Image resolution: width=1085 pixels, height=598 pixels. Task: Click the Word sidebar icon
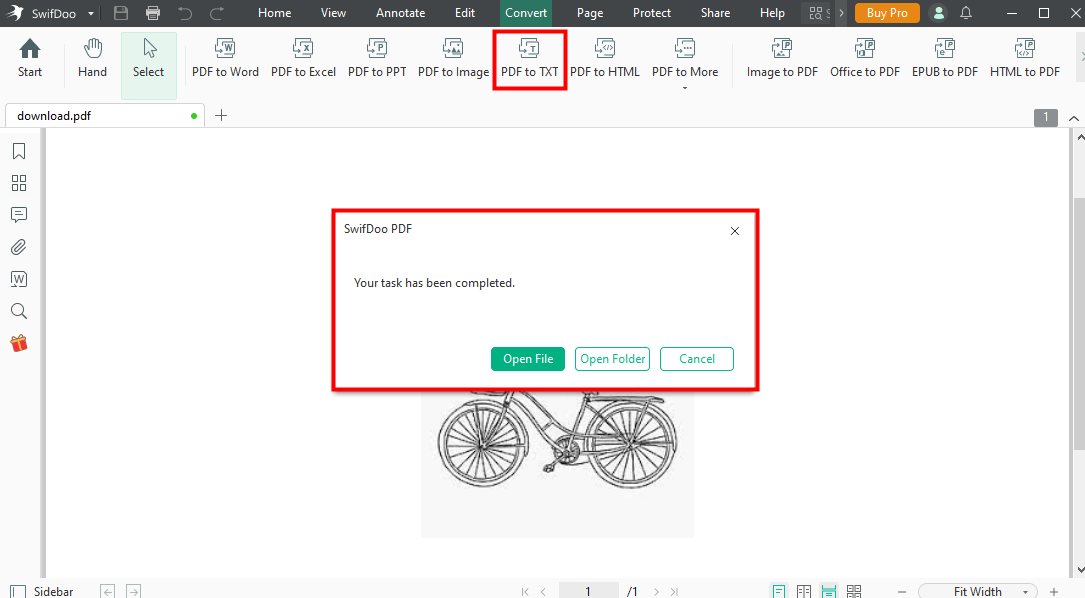point(19,279)
